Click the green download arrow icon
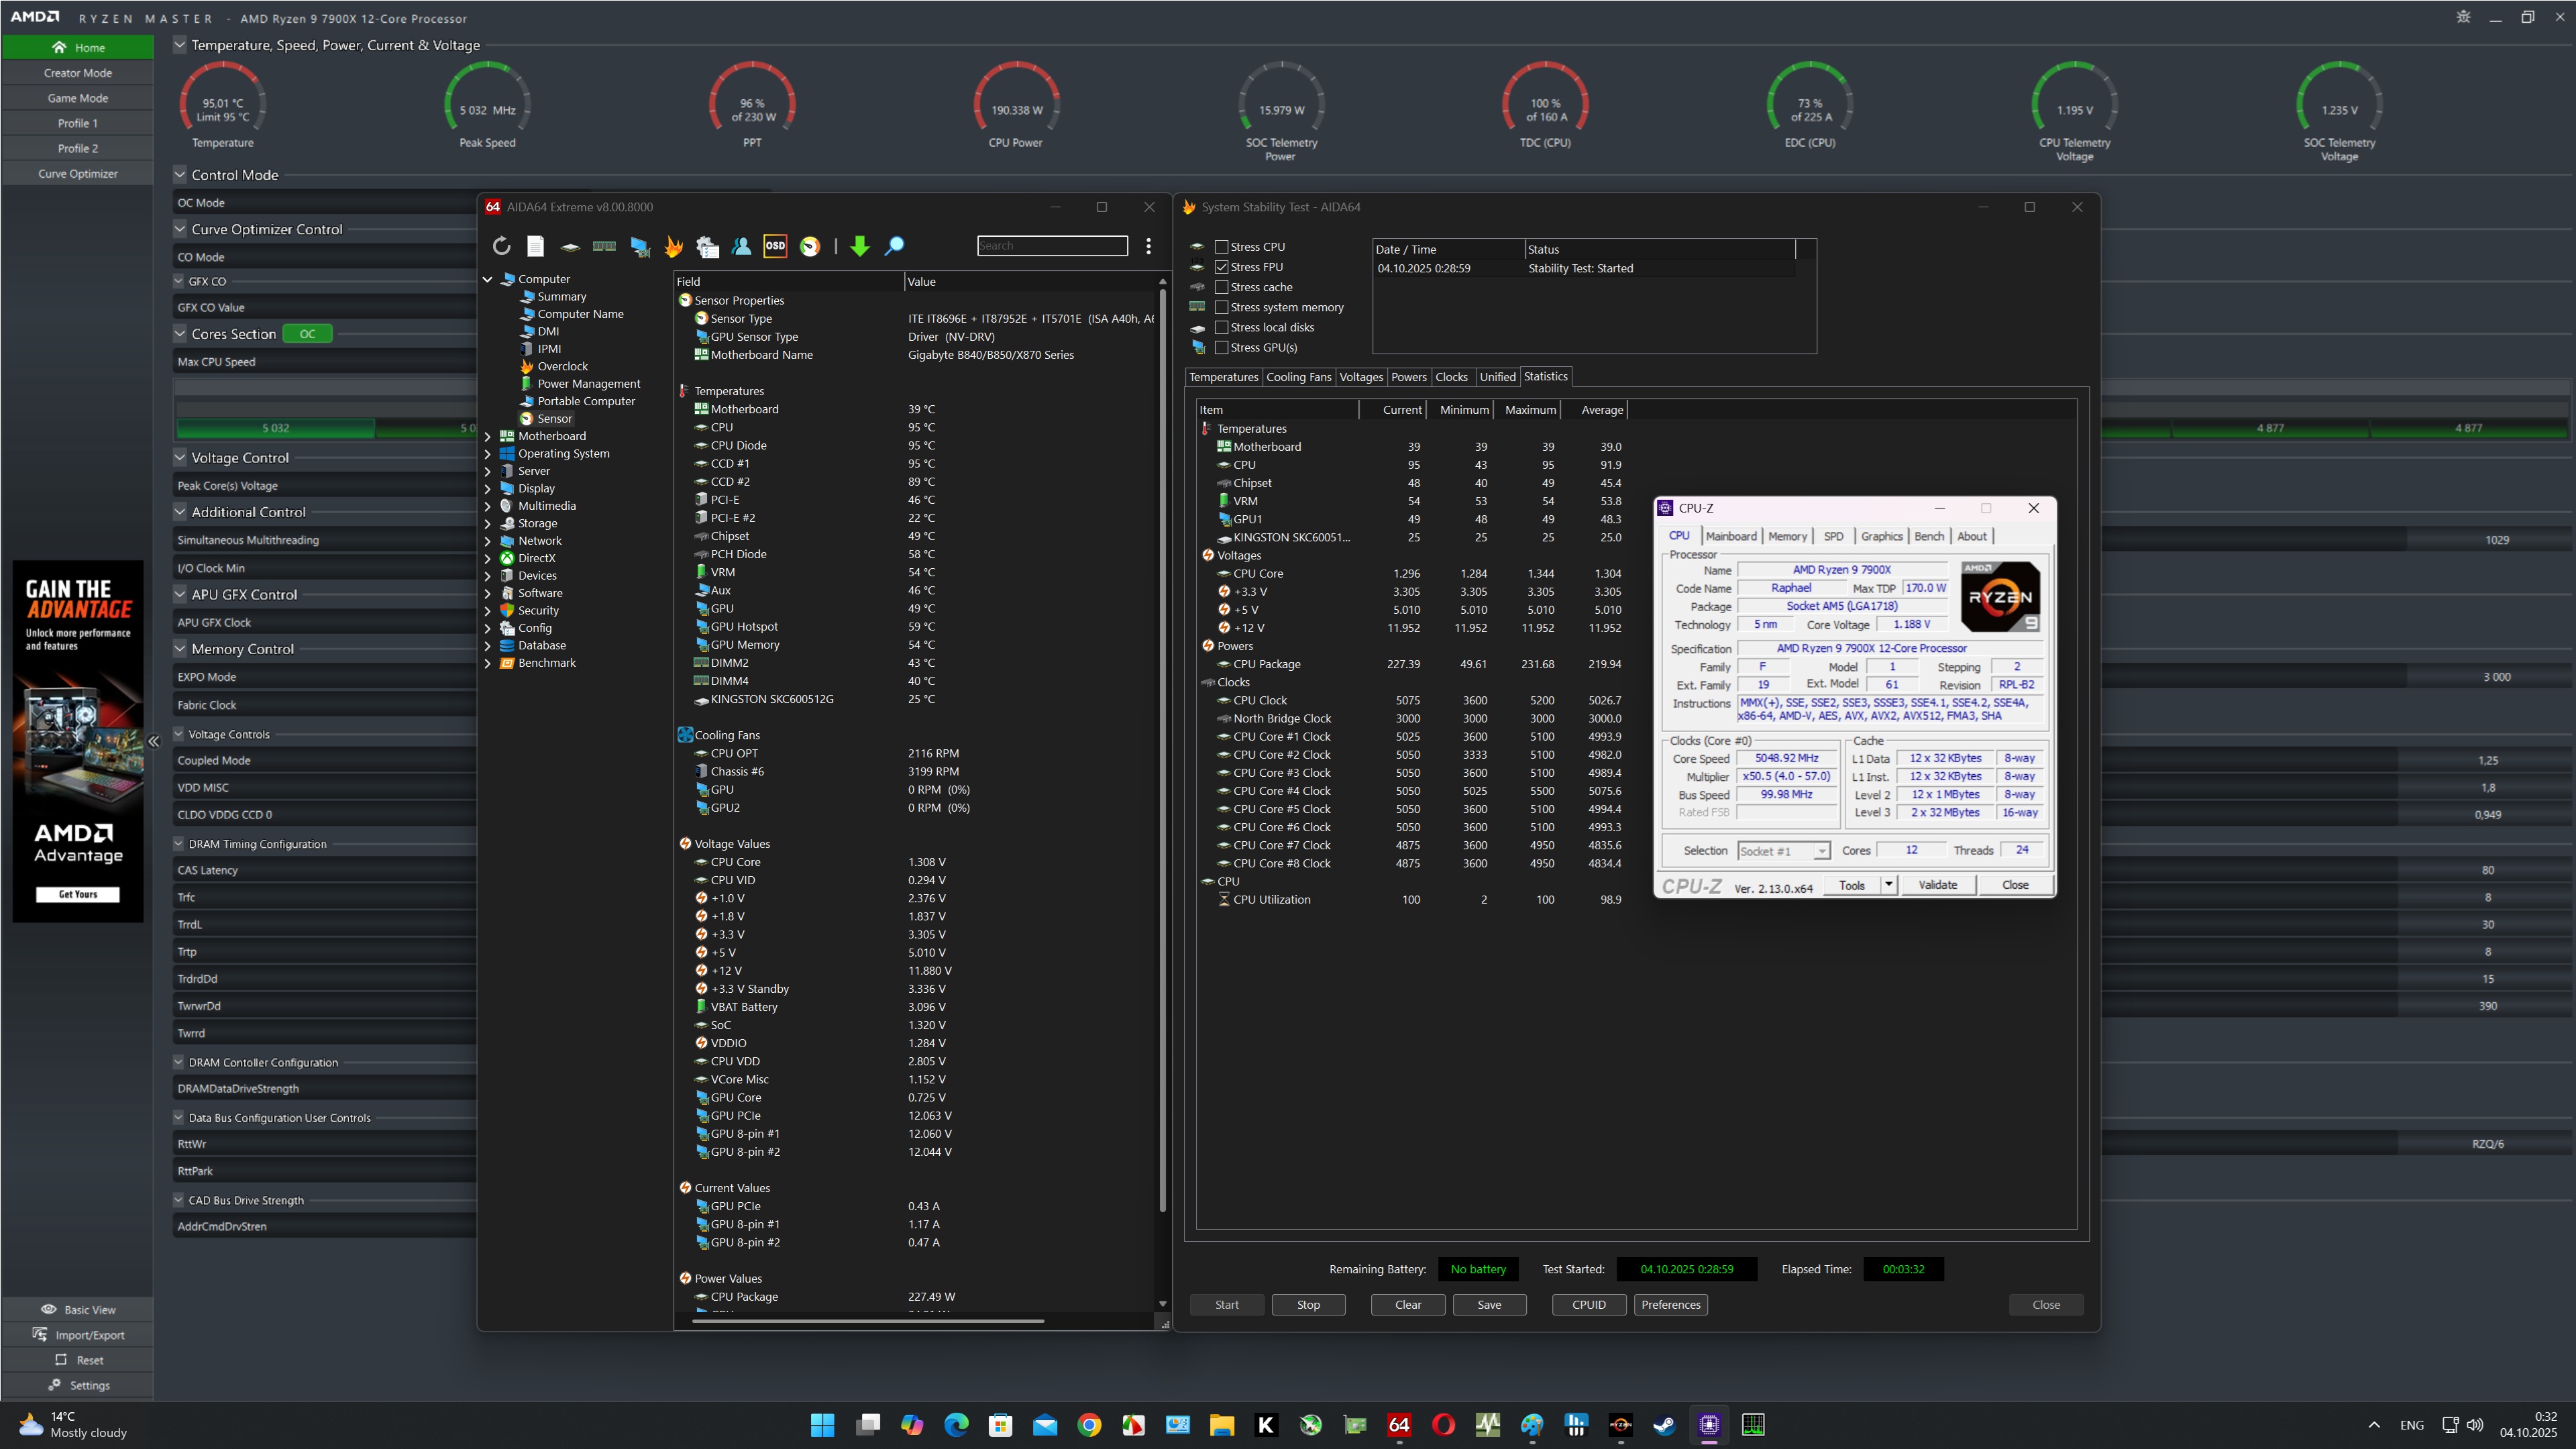This screenshot has height=1449, width=2576. tap(860, 246)
